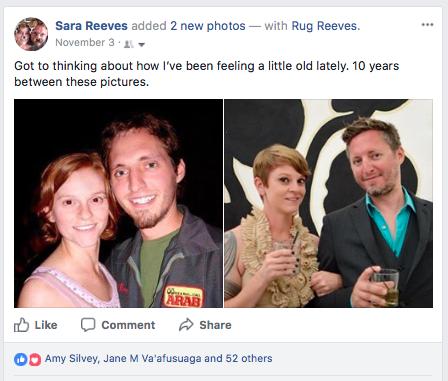Click the Like thumbs-up icon
This screenshot has height=381, width=448.
[x=21, y=325]
